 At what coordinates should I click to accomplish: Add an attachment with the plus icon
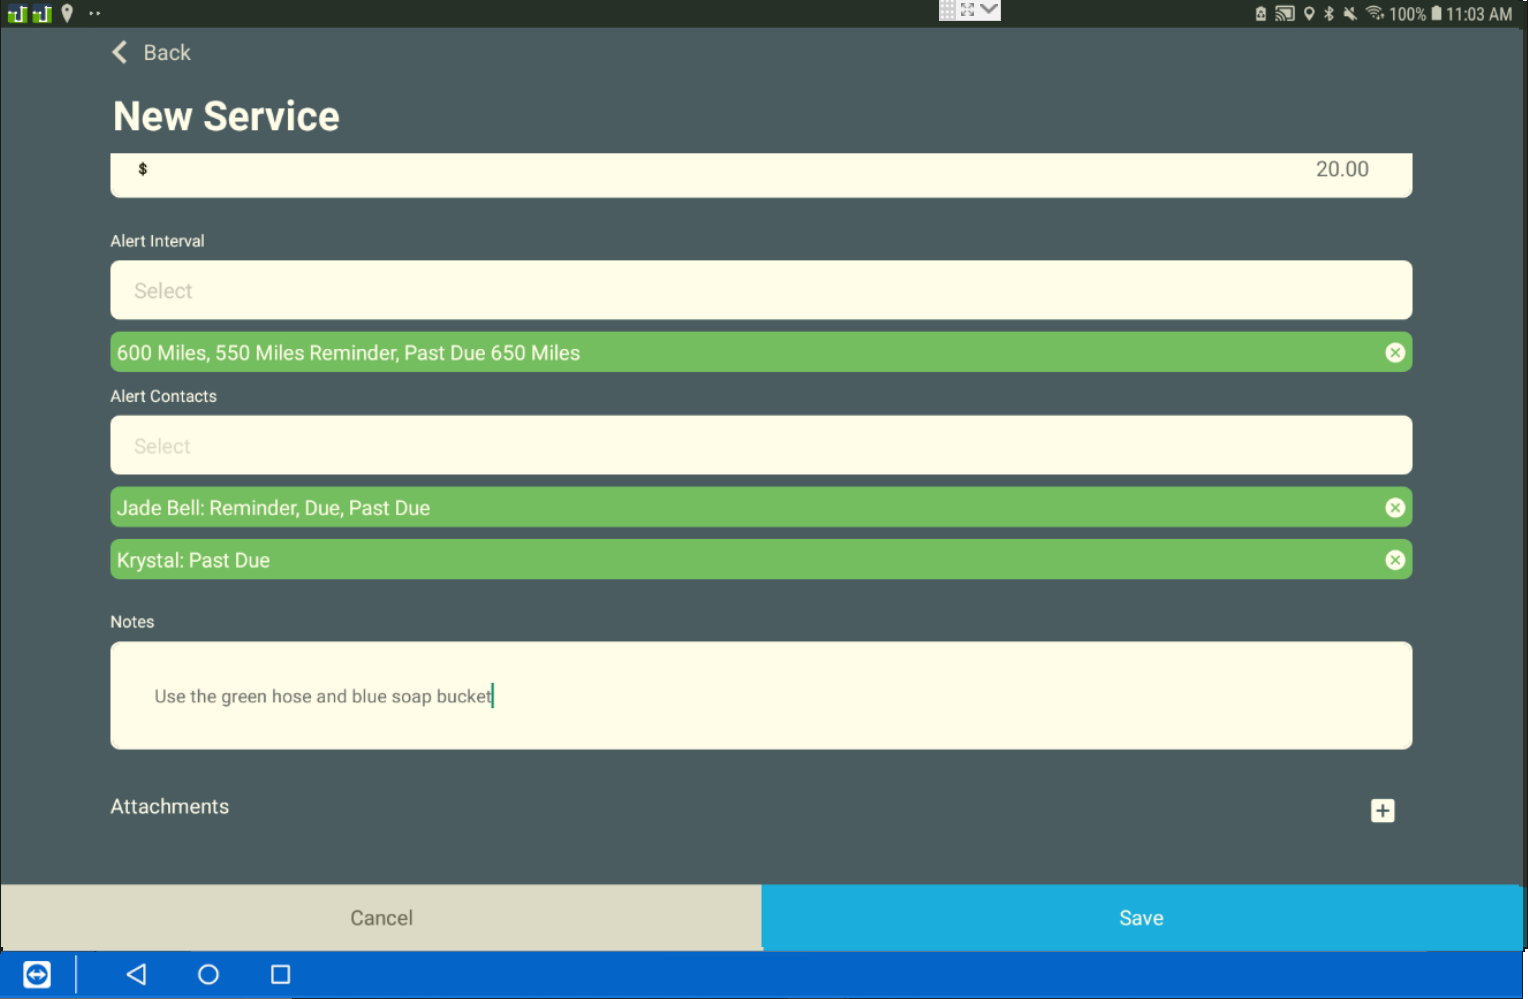tap(1382, 811)
